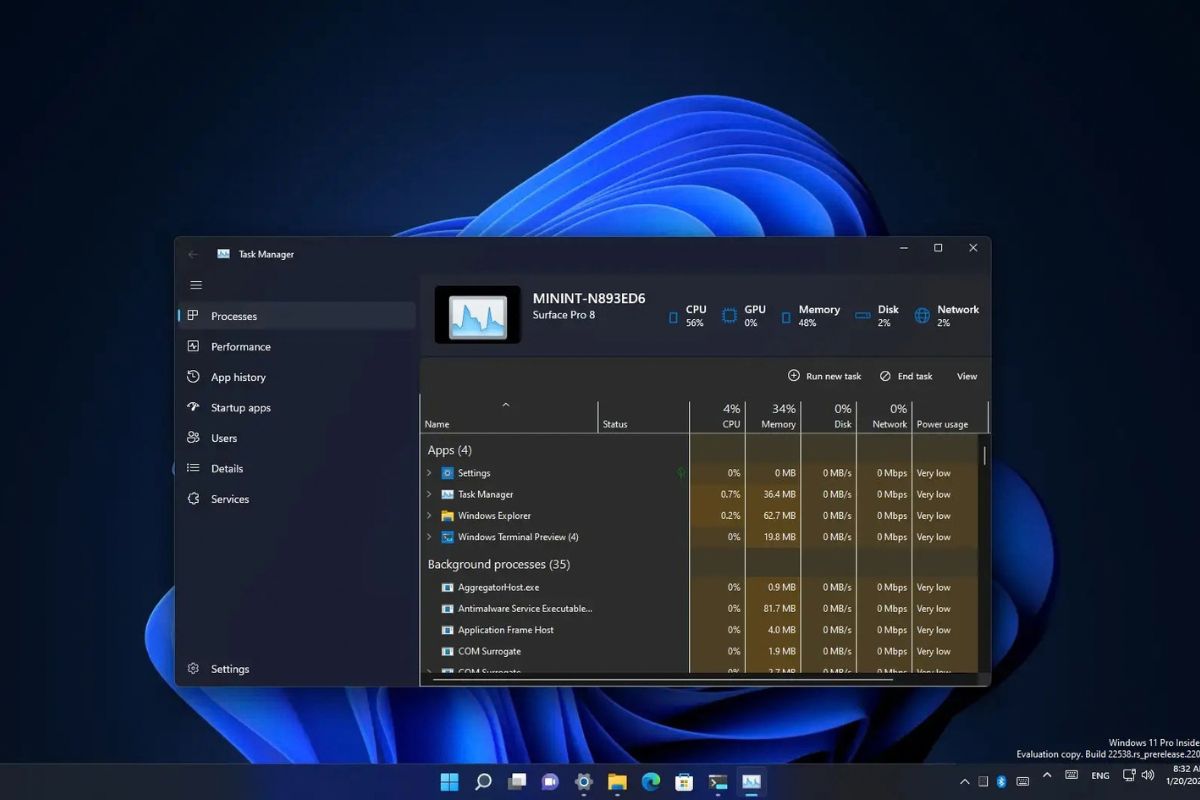Open Microsoft Edge from the taskbar
This screenshot has height=800, width=1200.
coord(650,781)
